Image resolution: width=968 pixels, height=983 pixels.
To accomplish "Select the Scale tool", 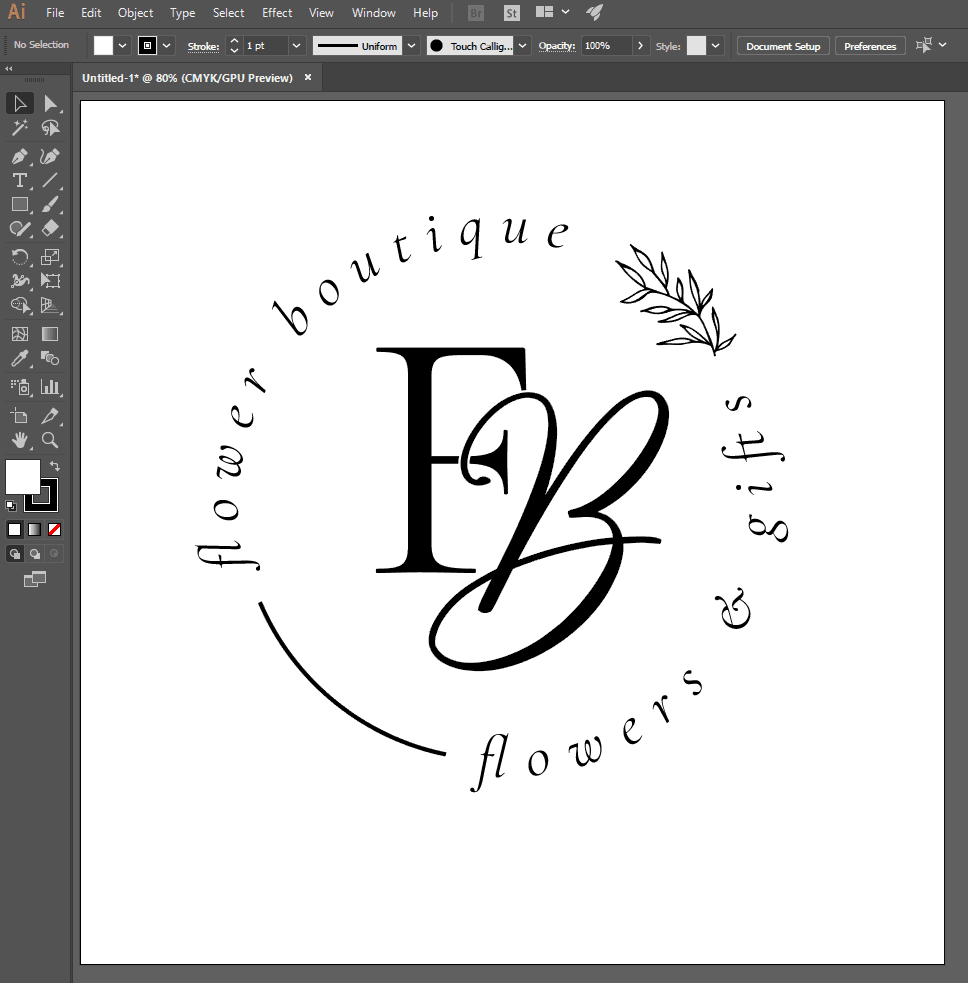I will (x=50, y=256).
